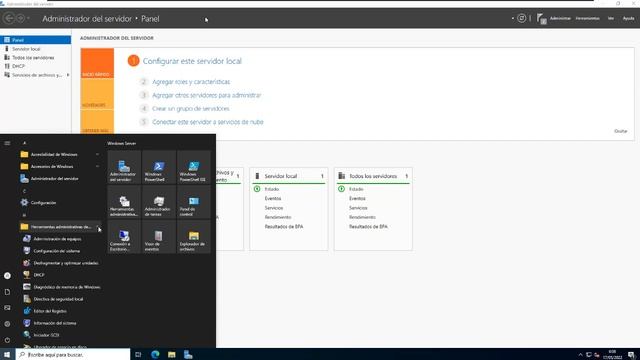The height and width of the screenshot is (360, 640).
Task: Click the Windows Start button
Action: (7, 354)
